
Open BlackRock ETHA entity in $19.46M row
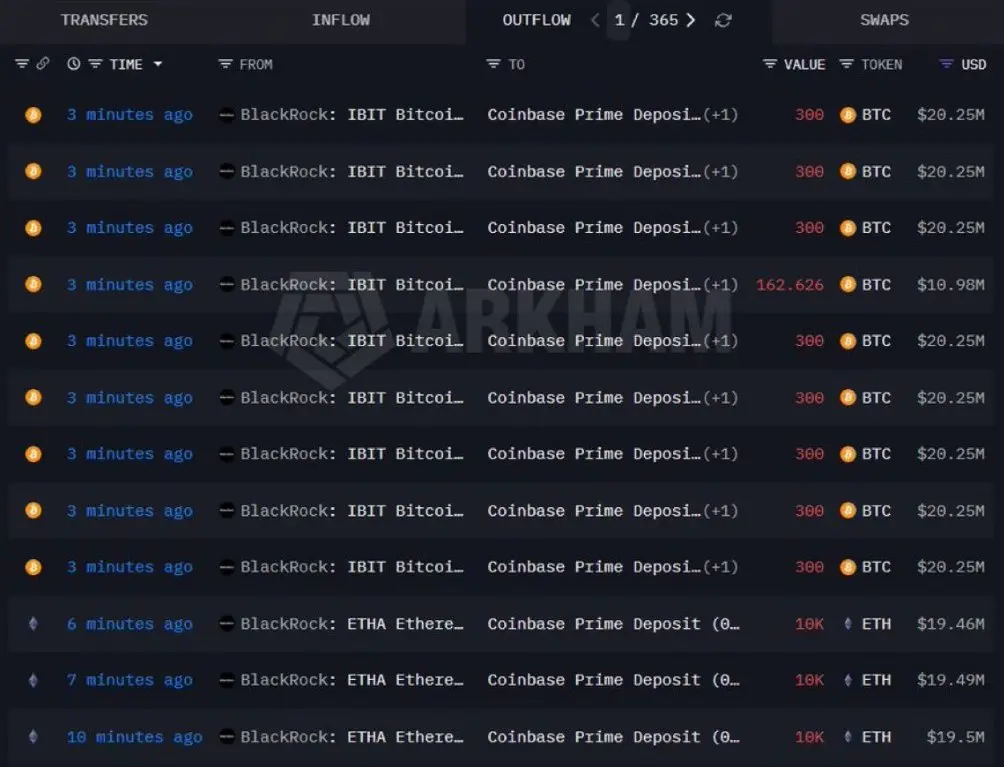click(x=352, y=624)
